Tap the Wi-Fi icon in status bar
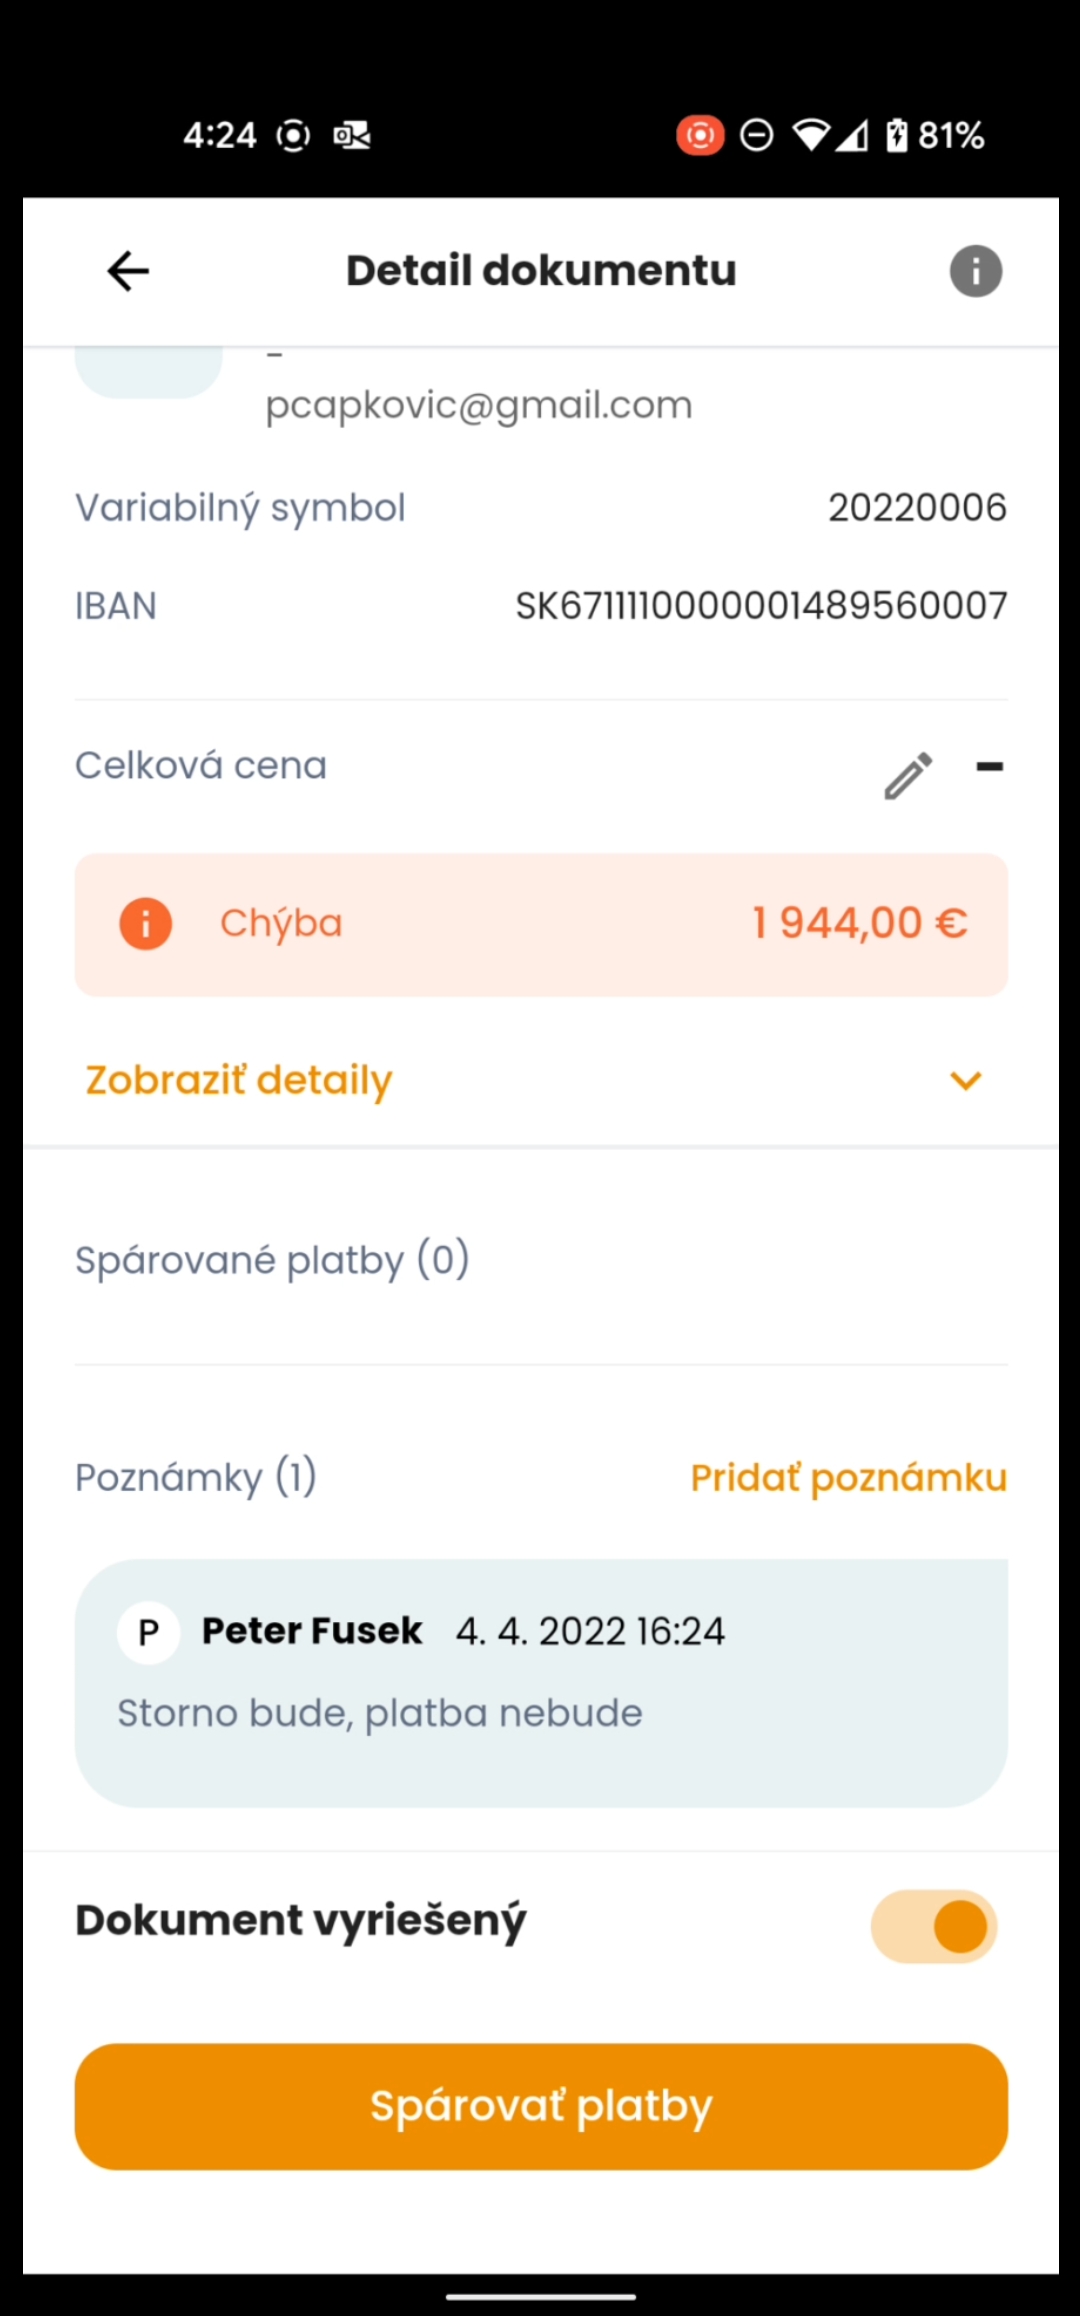 811,135
